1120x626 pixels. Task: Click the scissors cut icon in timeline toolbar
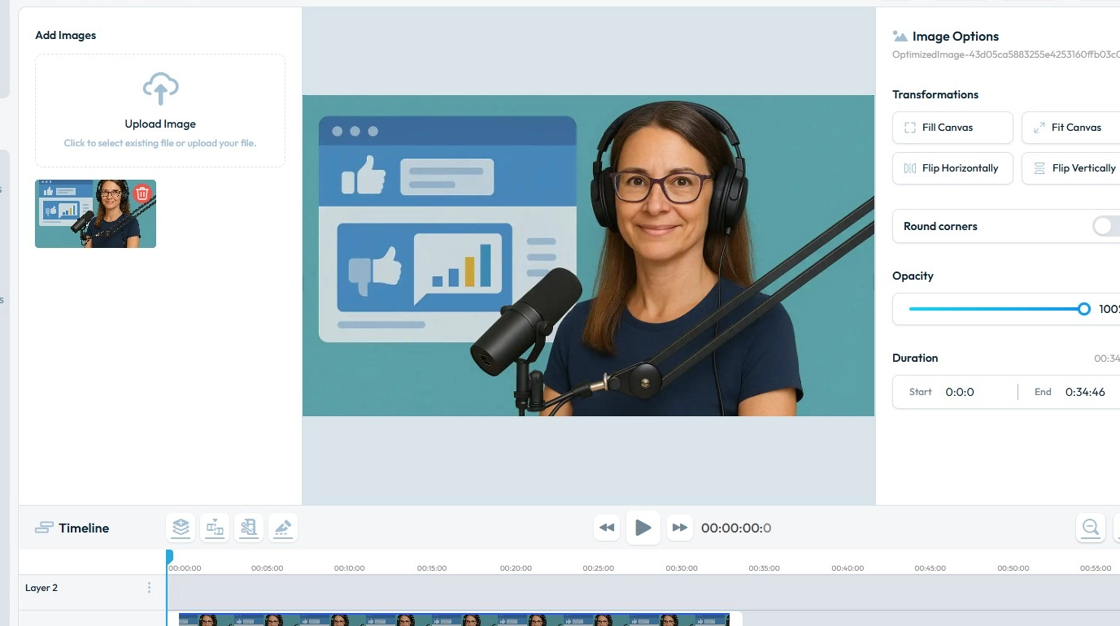[x=249, y=528]
